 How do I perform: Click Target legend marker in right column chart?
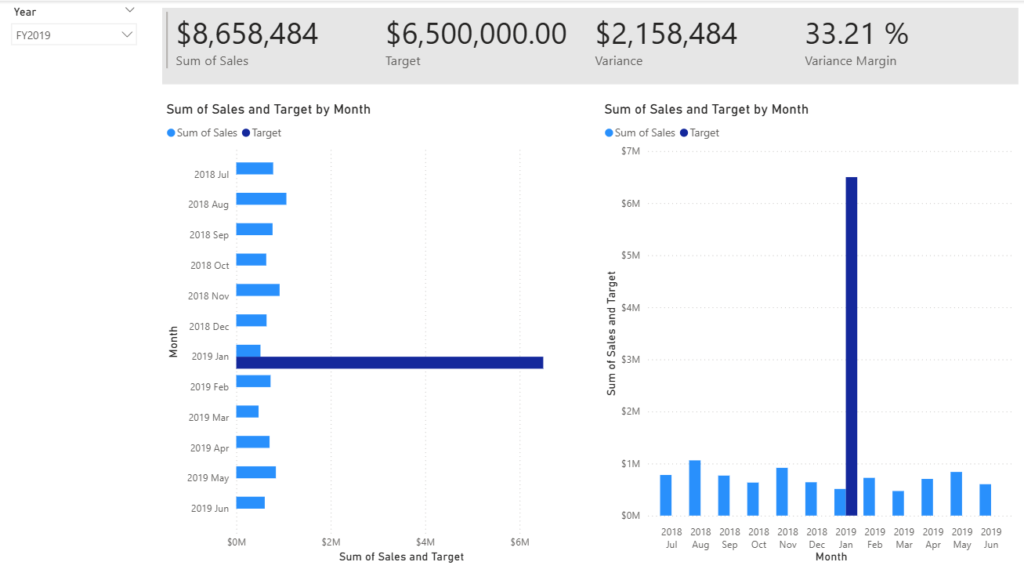coord(684,133)
